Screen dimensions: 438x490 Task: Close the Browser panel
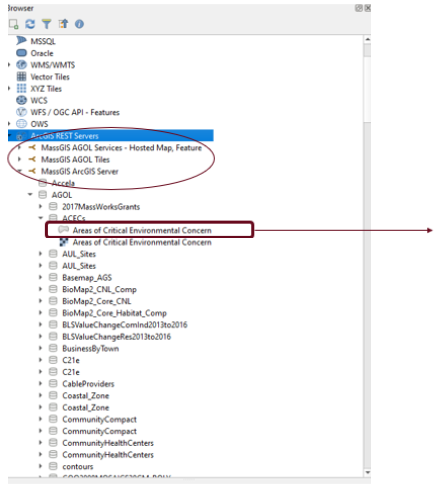pos(368,8)
